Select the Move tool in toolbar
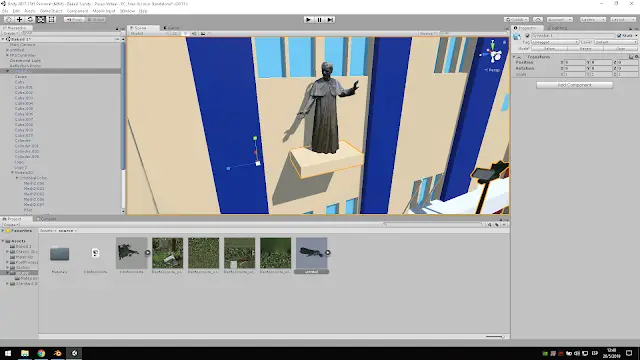Image resolution: width=640 pixels, height=360 pixels. tap(19, 20)
